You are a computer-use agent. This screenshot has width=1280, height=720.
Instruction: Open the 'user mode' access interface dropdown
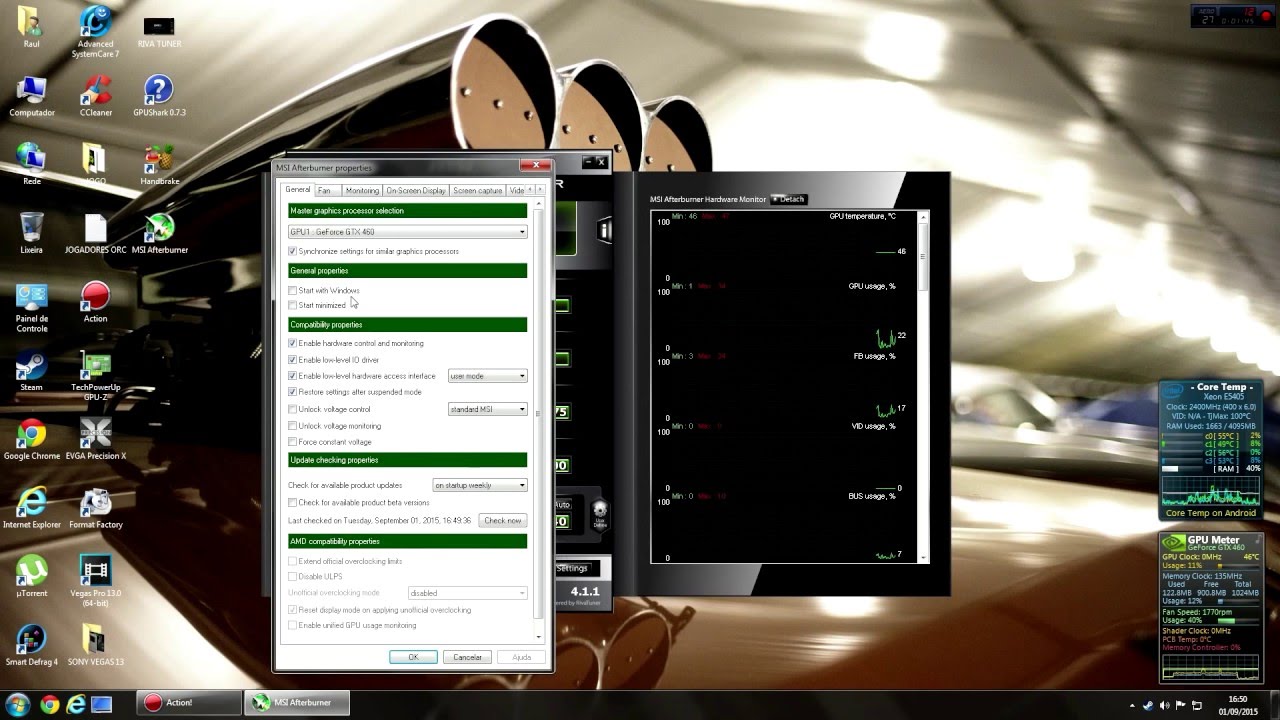[x=487, y=376]
